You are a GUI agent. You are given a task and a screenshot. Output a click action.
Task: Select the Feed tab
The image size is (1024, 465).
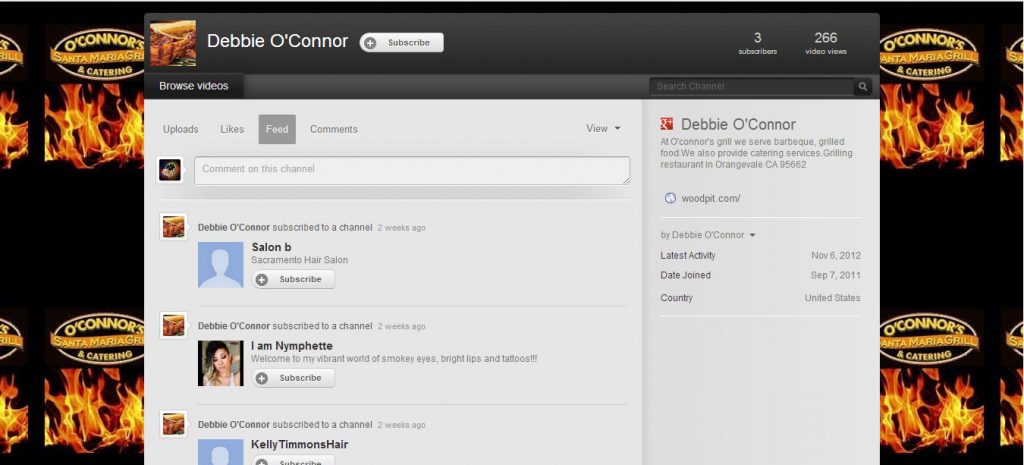[x=277, y=129]
